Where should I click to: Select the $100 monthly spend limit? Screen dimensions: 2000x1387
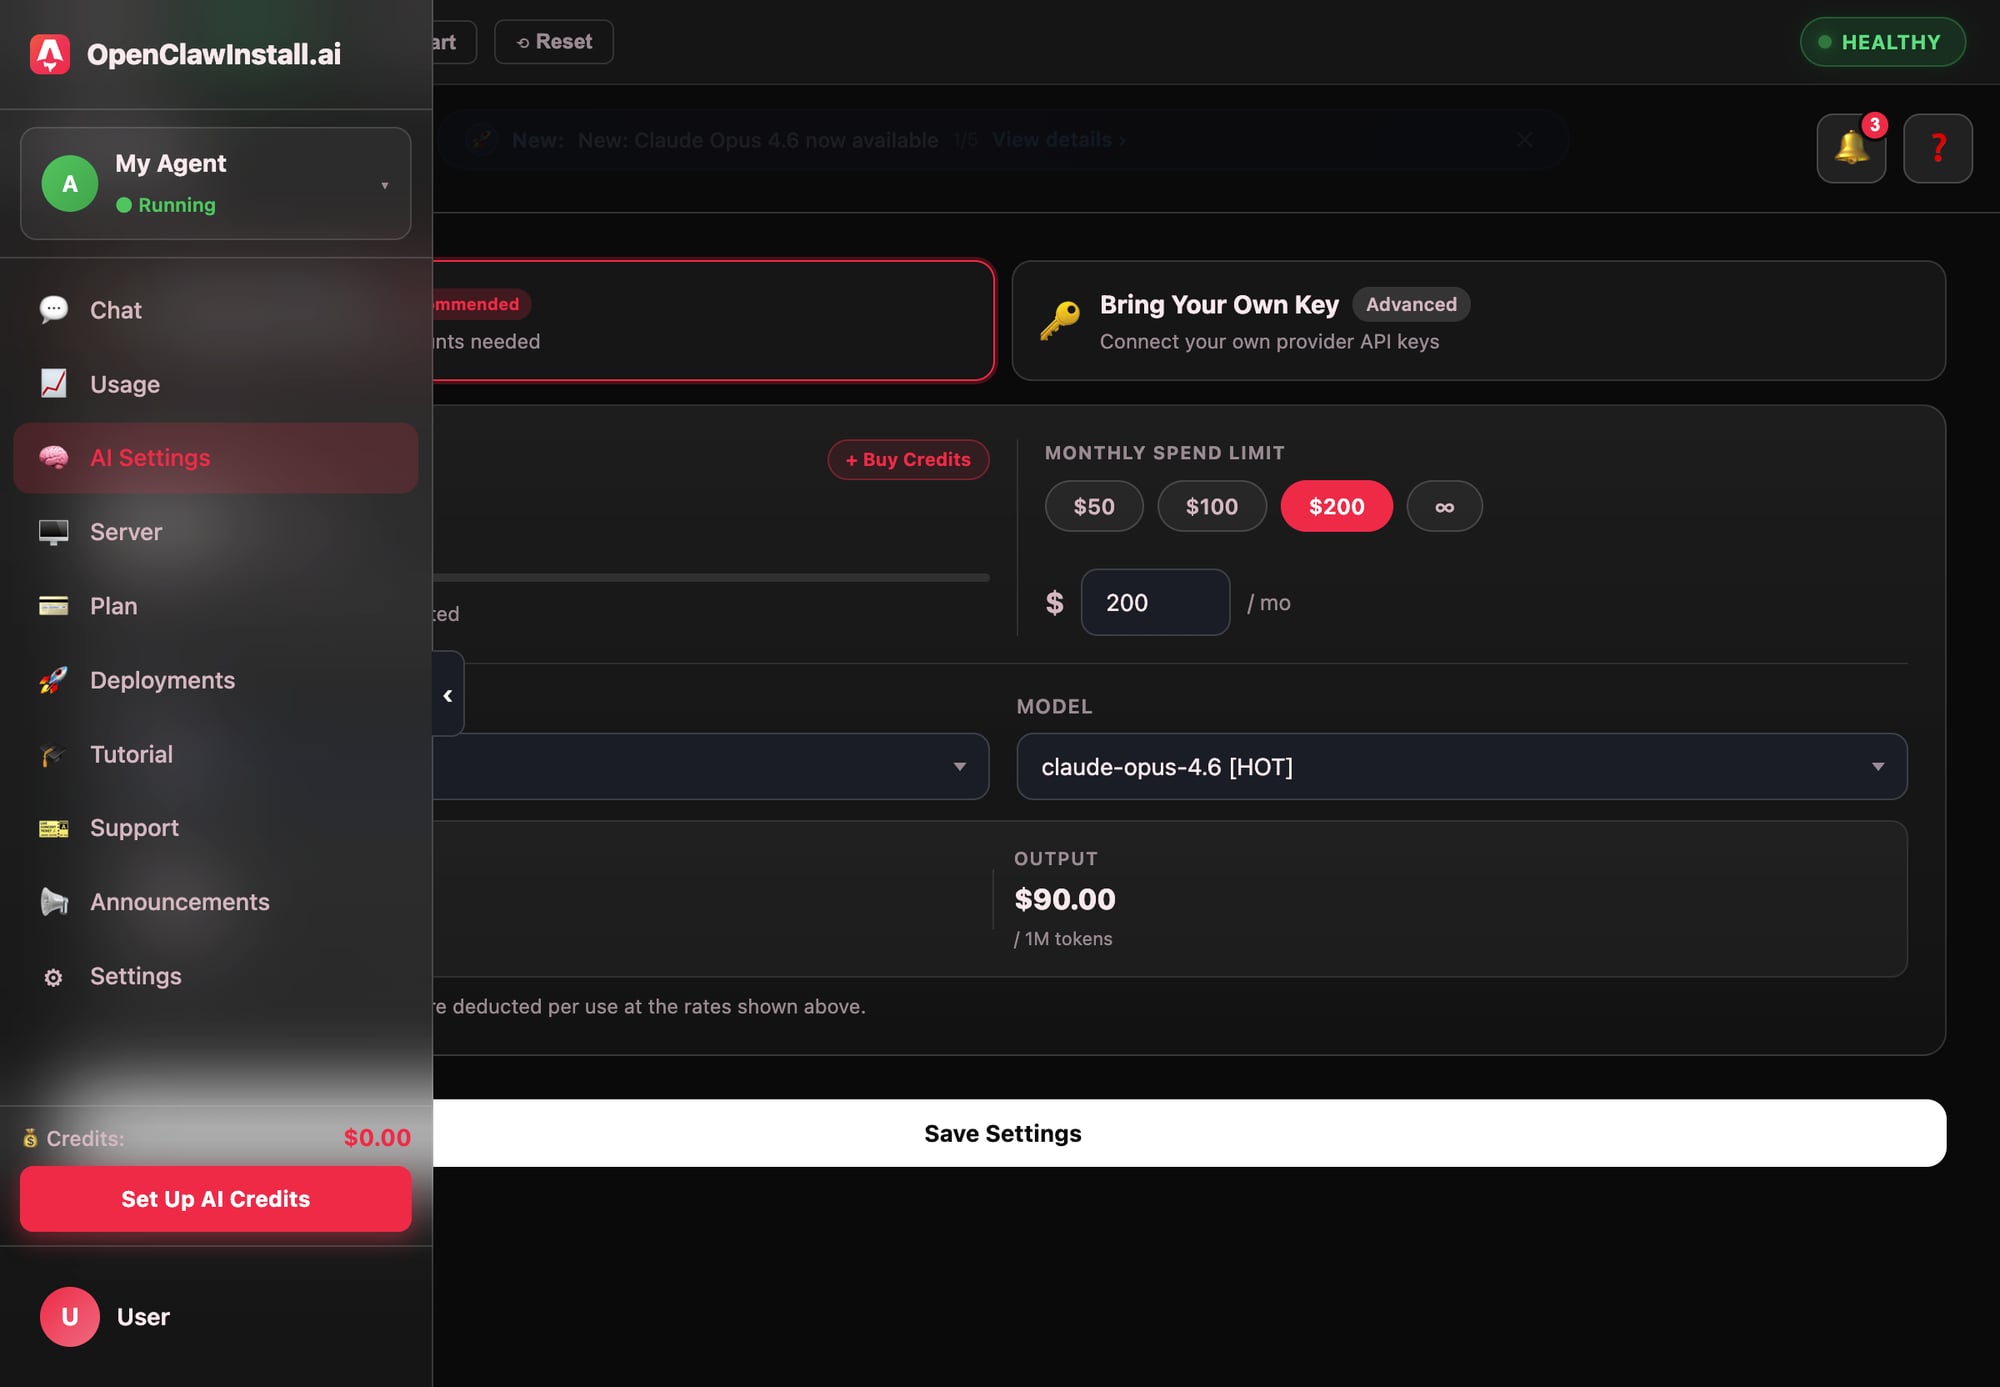[1212, 506]
